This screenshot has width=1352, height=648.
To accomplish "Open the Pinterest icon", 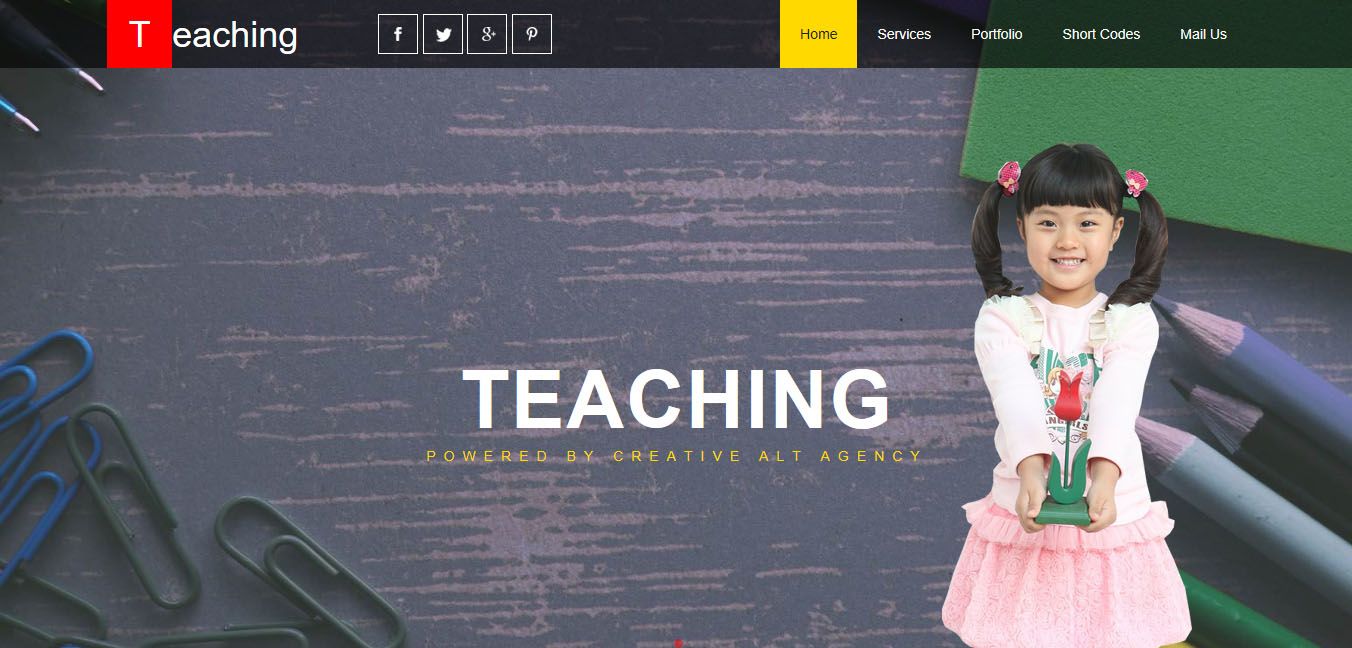I will 532,34.
